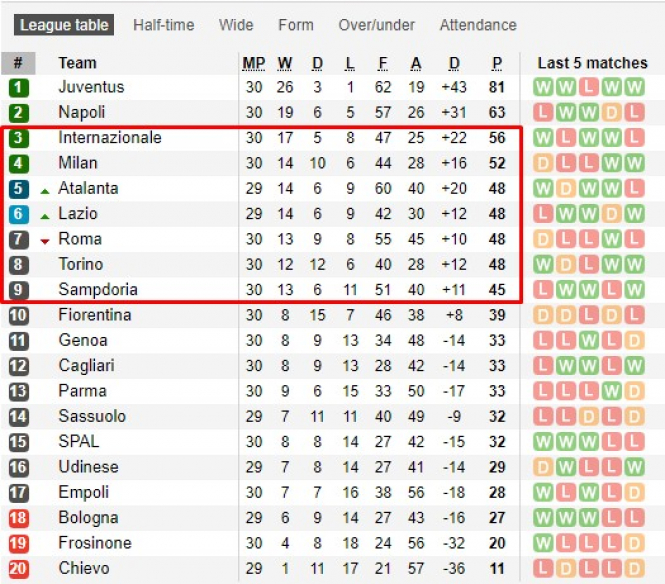
Task: Click the blue position 5 badge
Action: click(x=18, y=189)
